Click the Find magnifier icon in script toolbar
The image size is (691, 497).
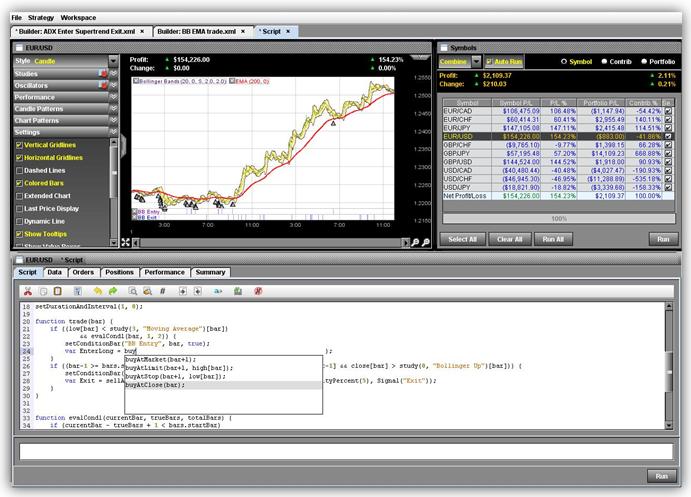tap(132, 290)
